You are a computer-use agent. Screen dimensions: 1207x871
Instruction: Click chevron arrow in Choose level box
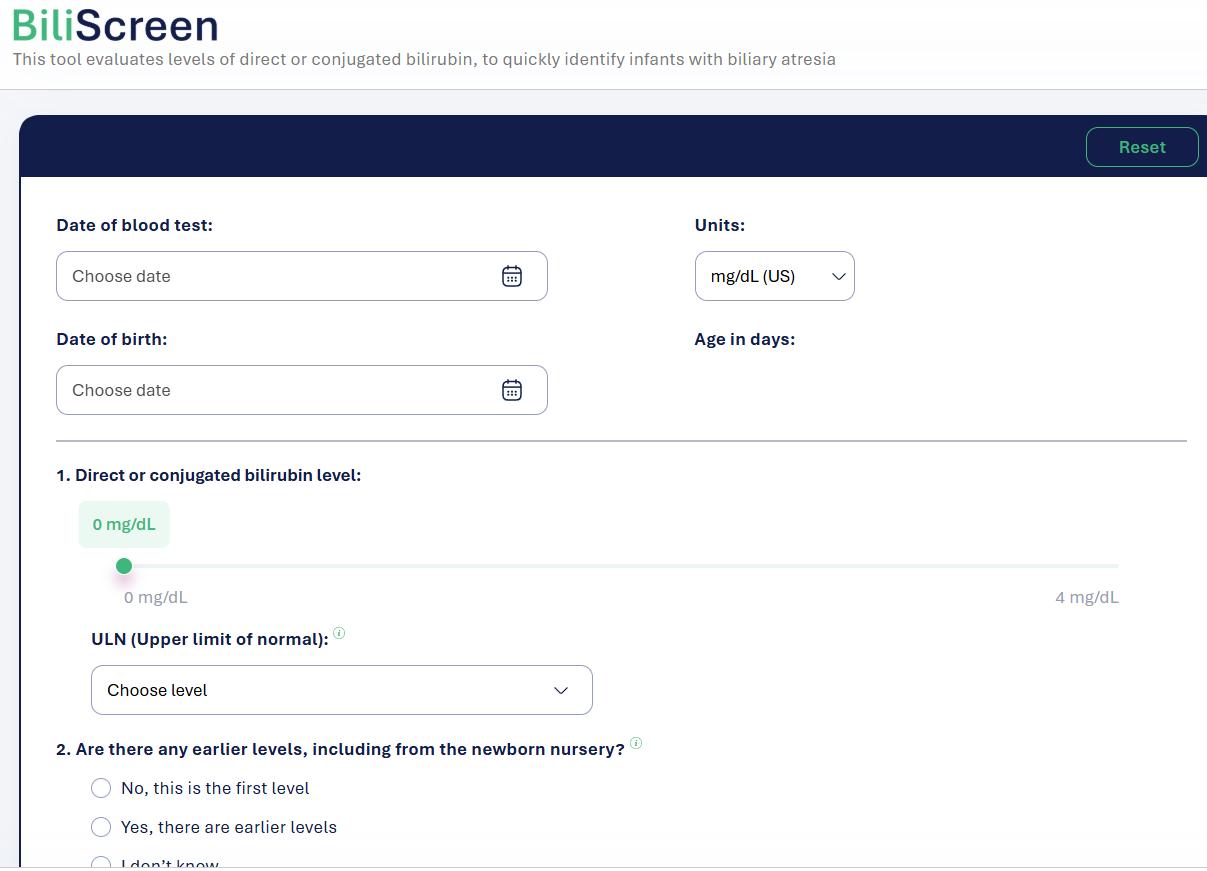561,691
